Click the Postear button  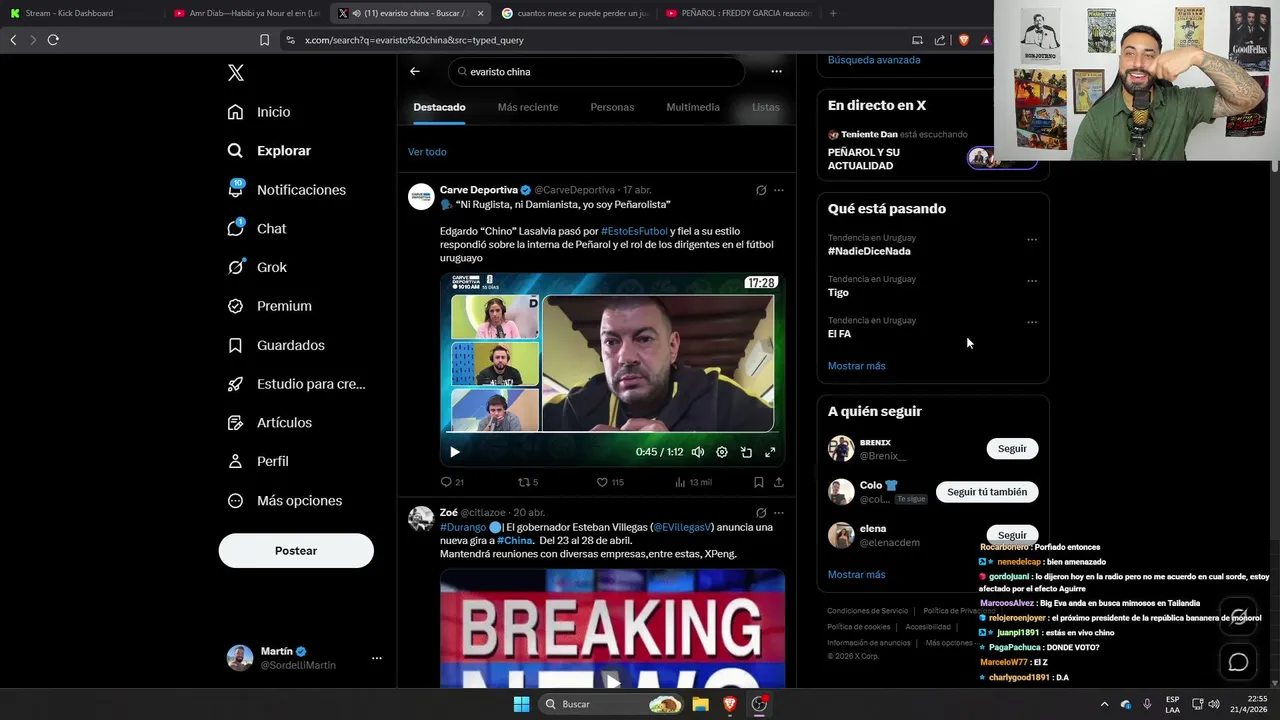[x=296, y=551]
